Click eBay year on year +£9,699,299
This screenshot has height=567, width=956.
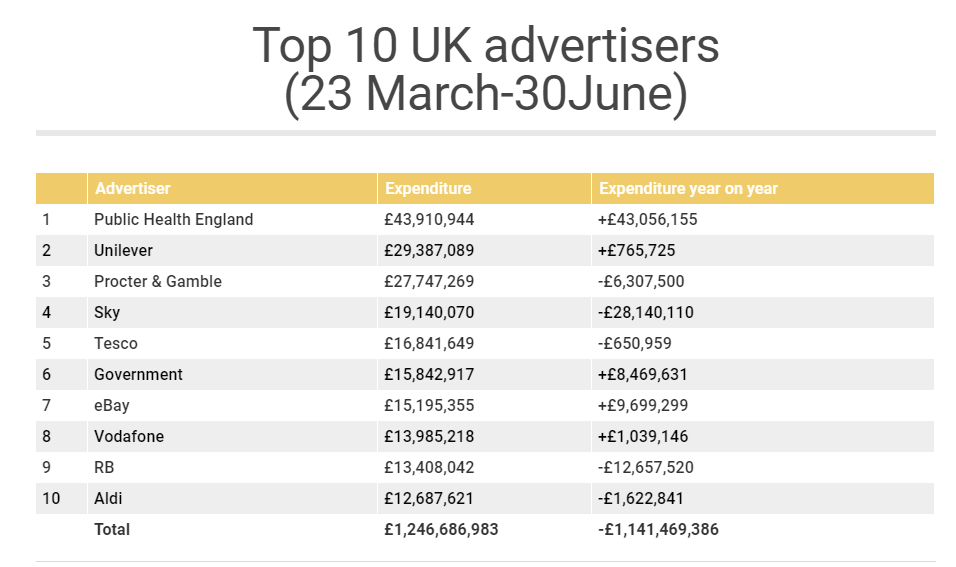(x=643, y=405)
